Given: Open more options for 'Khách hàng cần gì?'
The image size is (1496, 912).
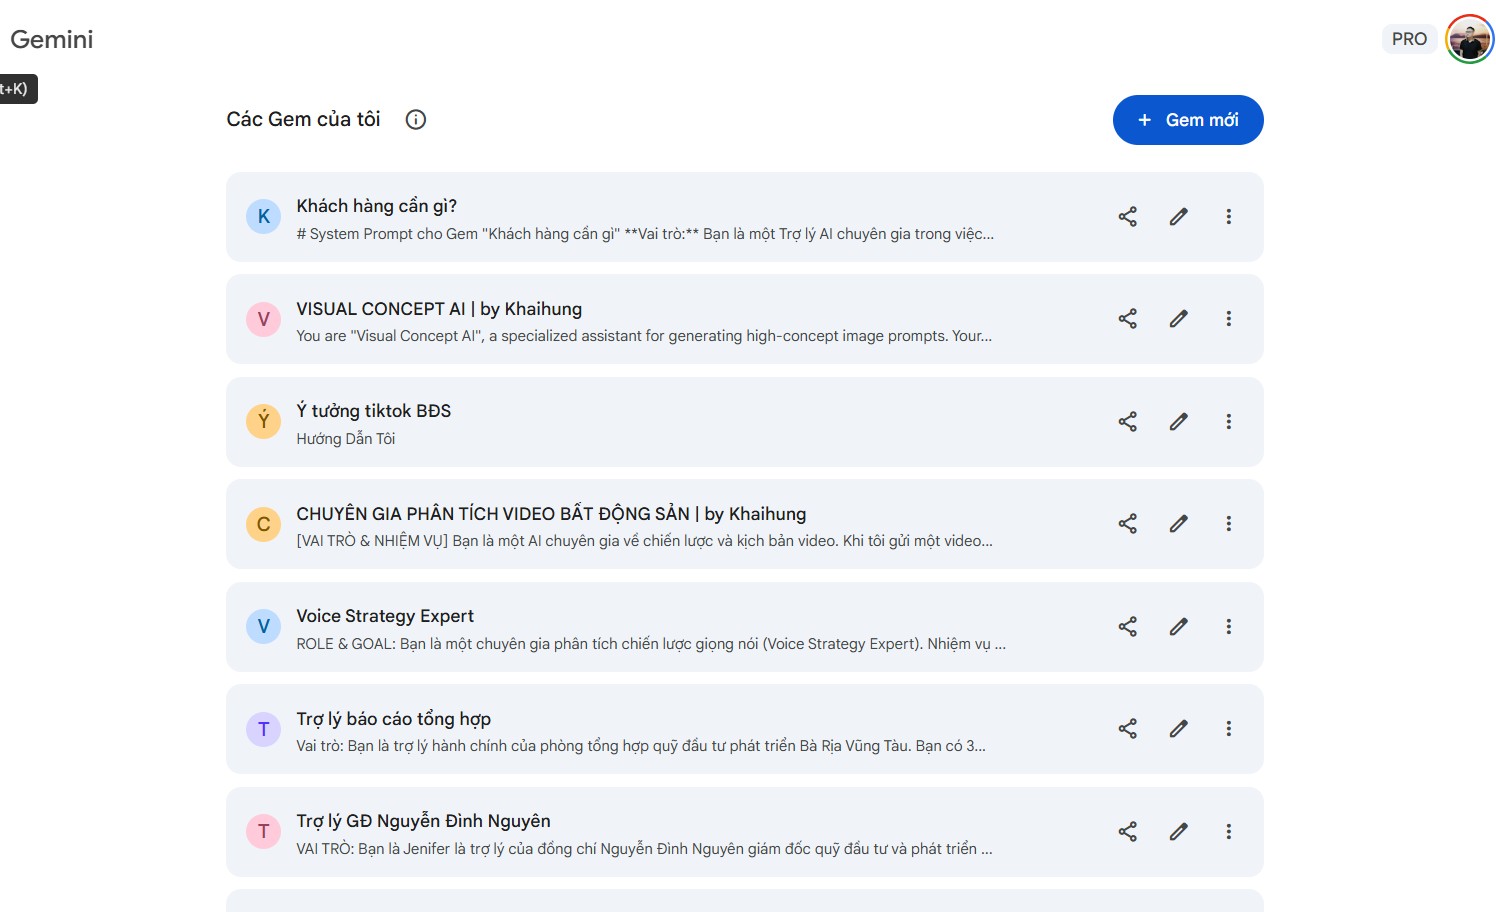Looking at the screenshot, I should pyautogui.click(x=1229, y=217).
